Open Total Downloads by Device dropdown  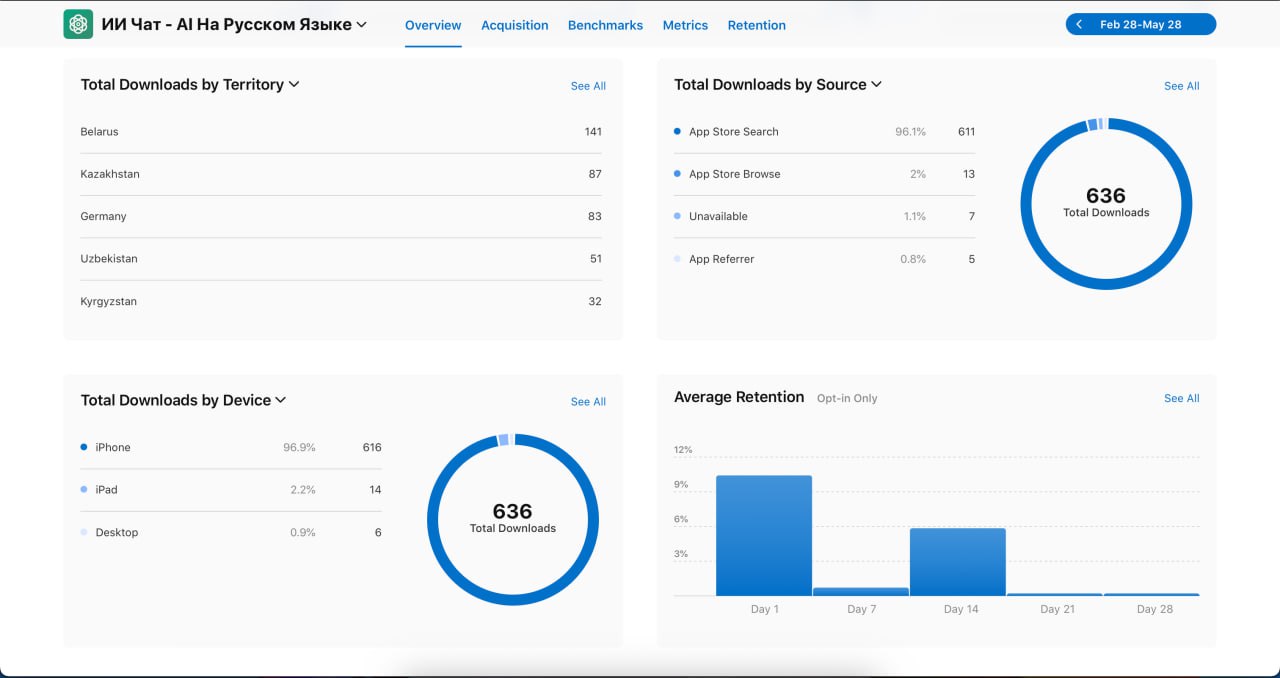click(x=281, y=400)
